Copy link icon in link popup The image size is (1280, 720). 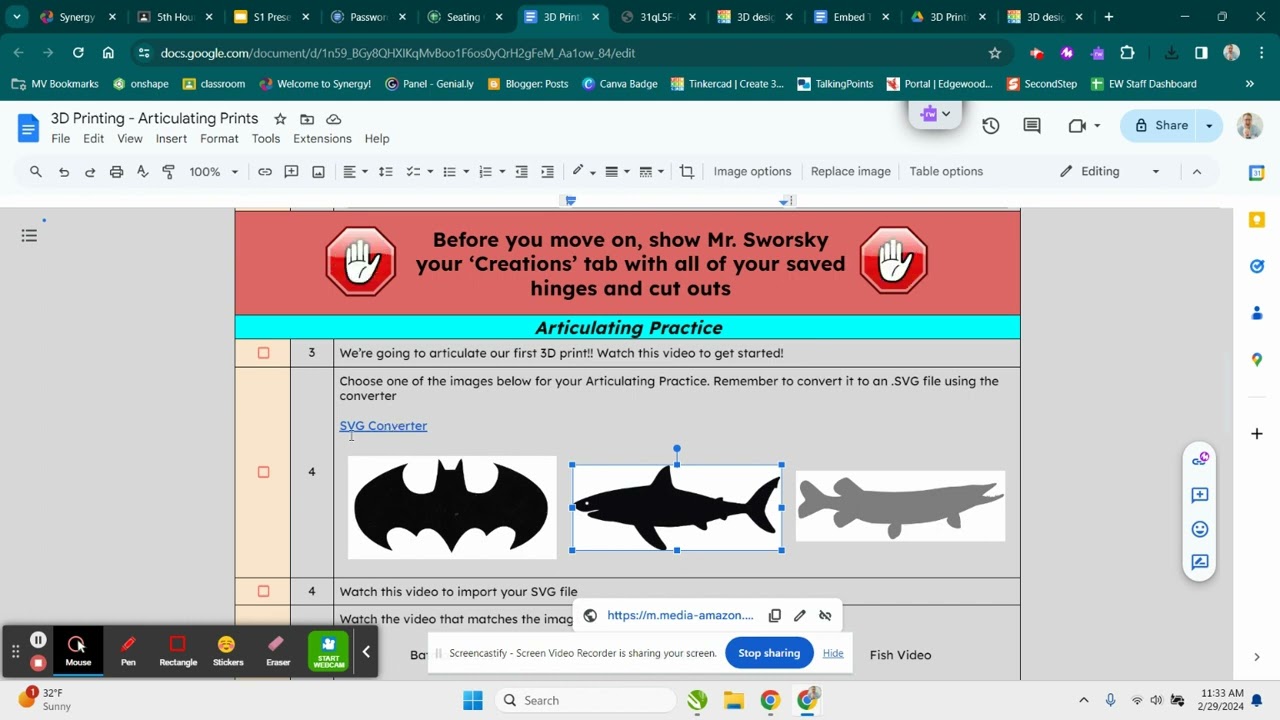click(x=774, y=616)
